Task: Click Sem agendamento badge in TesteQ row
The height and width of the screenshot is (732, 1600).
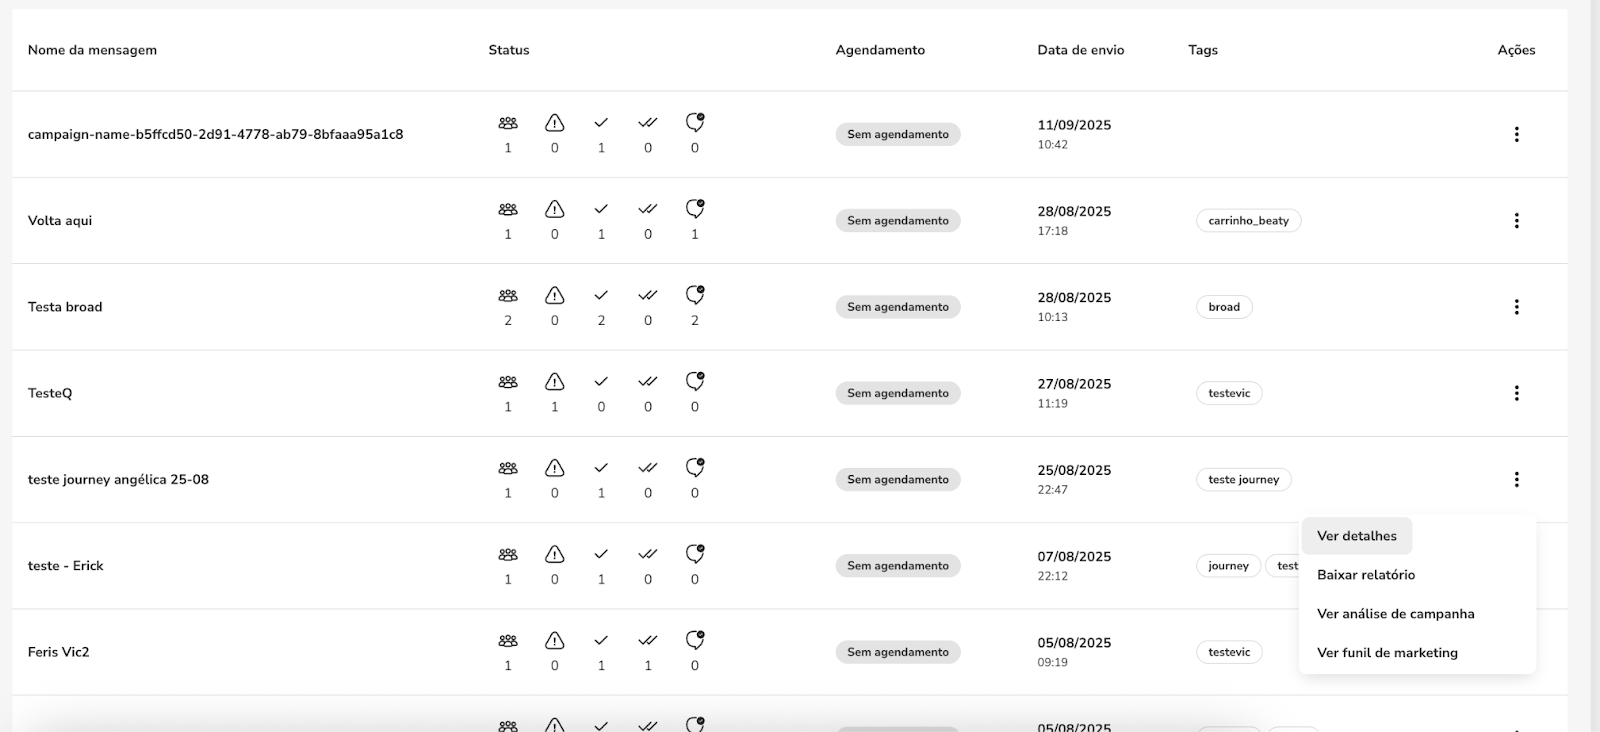Action: point(897,393)
